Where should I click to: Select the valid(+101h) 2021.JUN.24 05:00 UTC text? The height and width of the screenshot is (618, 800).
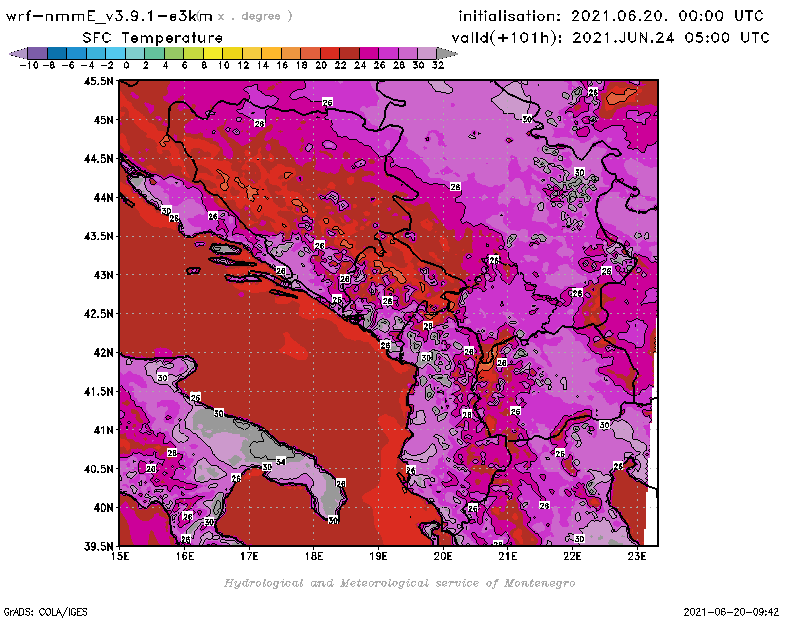(610, 38)
